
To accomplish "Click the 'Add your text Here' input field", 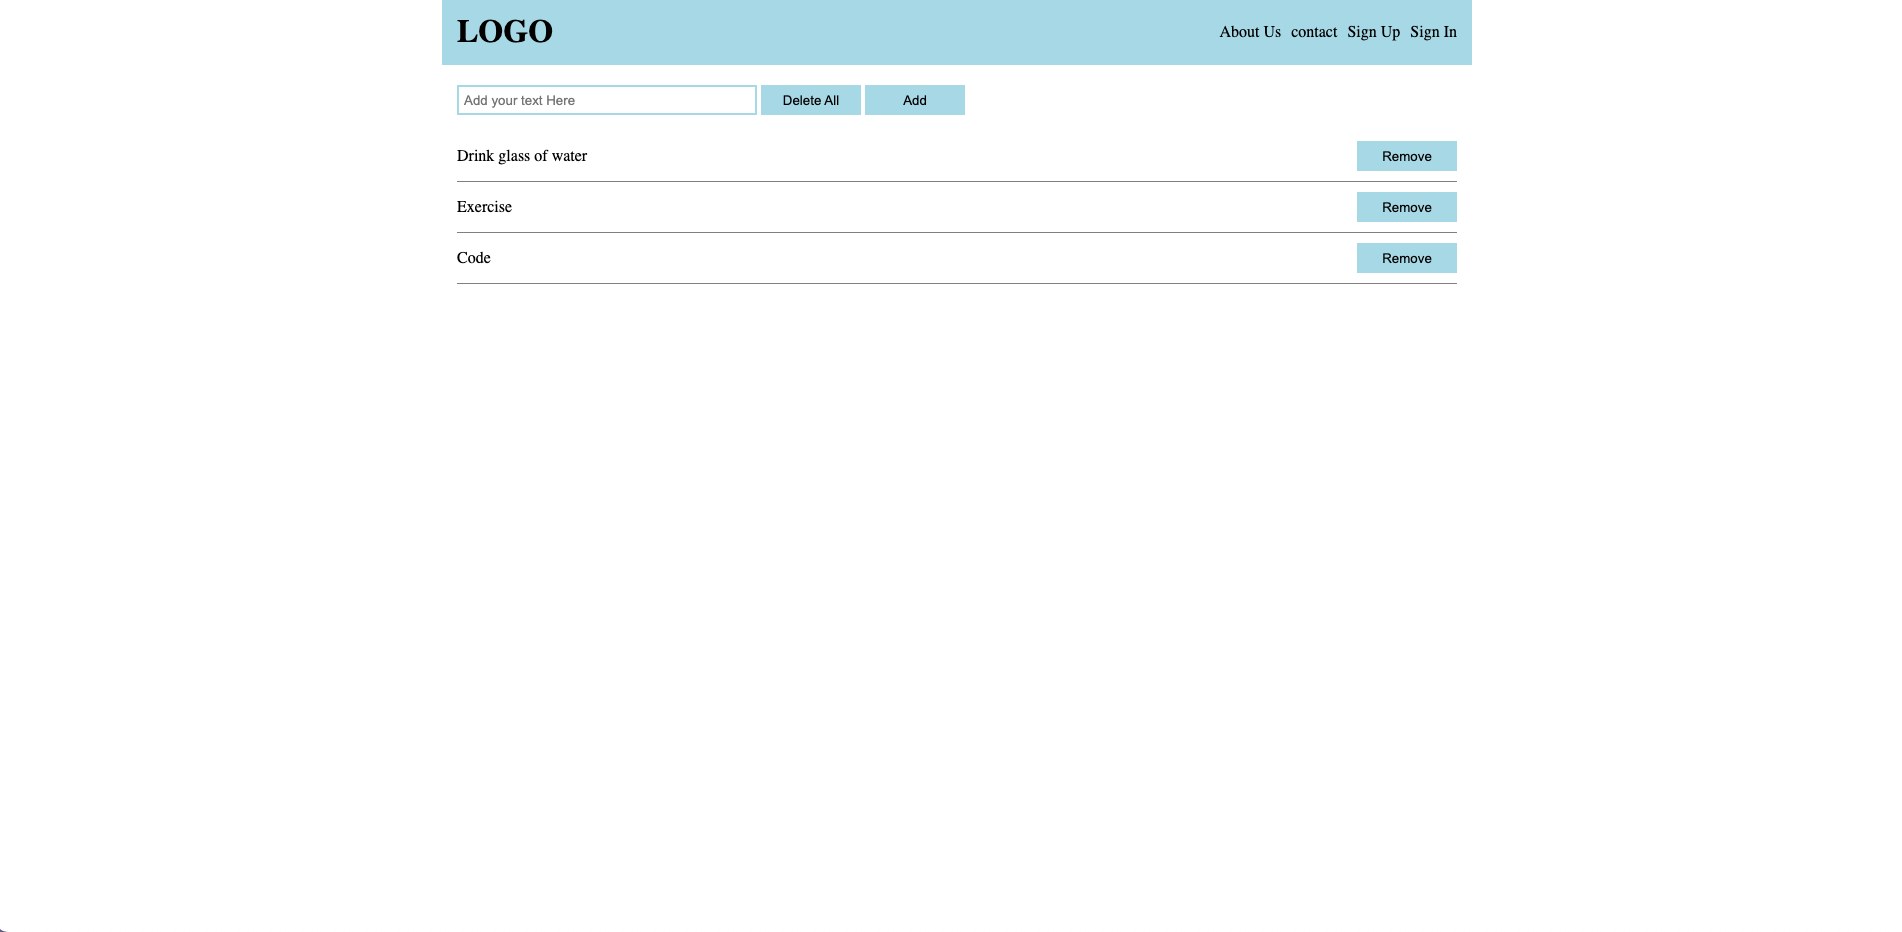I will (606, 99).
